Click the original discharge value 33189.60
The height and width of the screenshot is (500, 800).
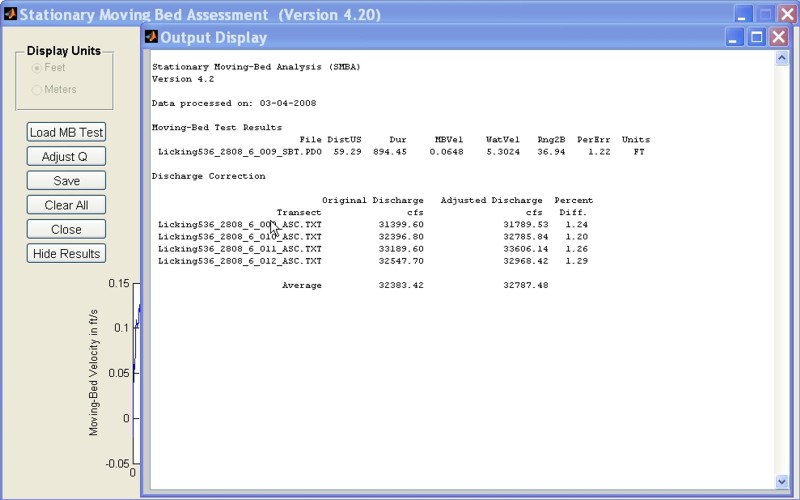(x=401, y=249)
